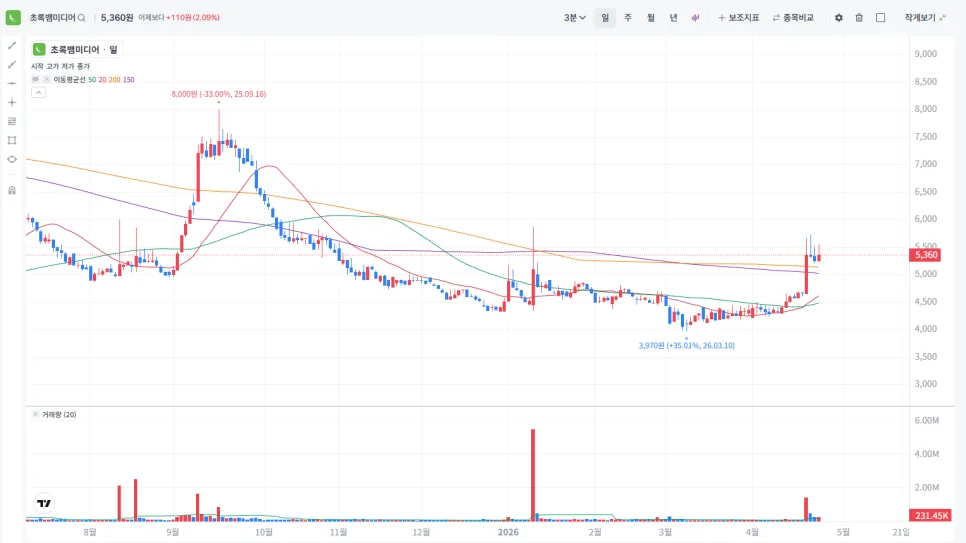Click the 2026 label on time axis

(508, 532)
